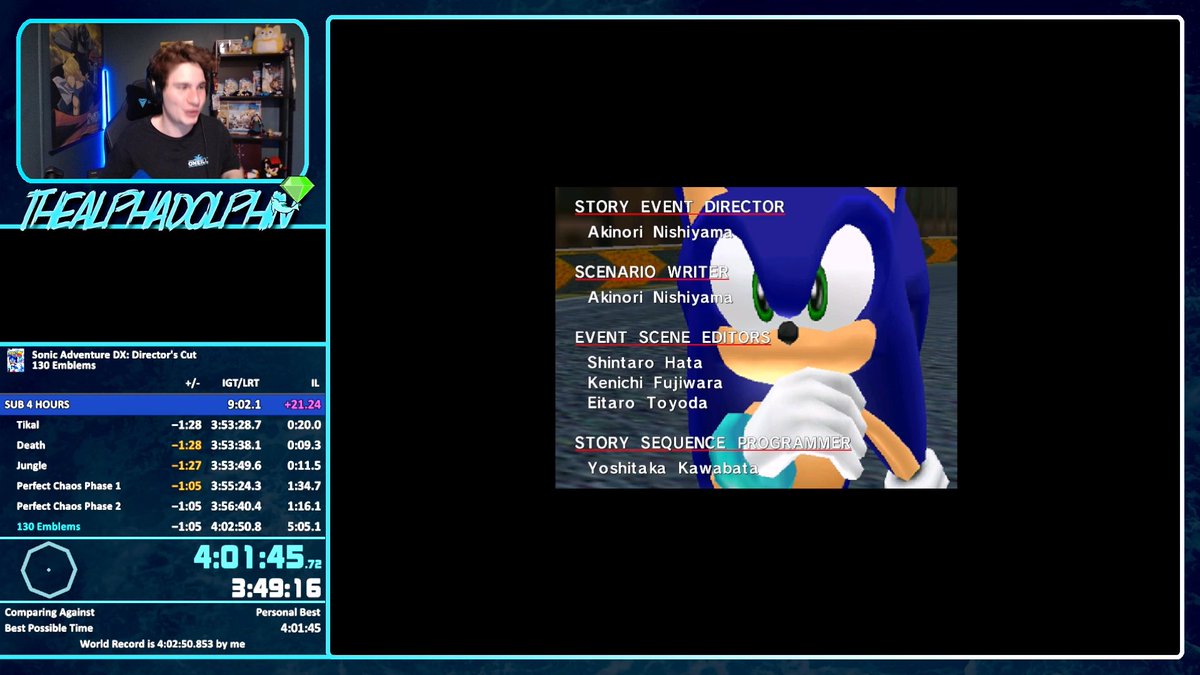This screenshot has width=1200, height=675.
Task: Select the 130 Emblems final split row name
Action: point(48,526)
